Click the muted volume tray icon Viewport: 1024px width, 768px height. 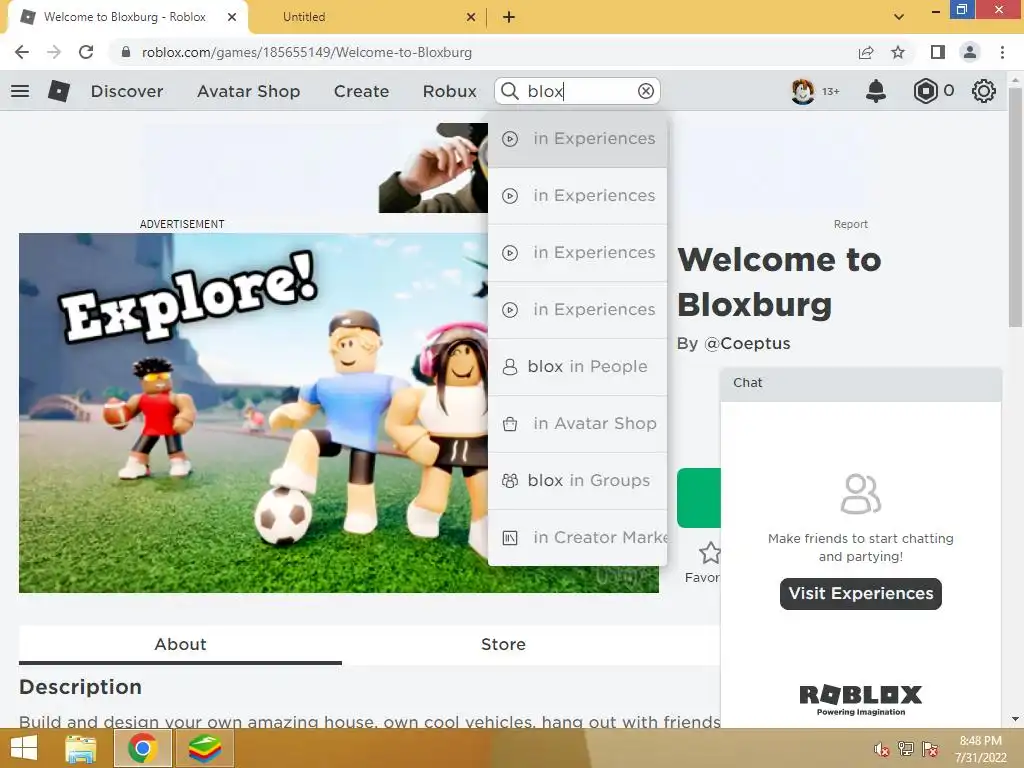(881, 748)
